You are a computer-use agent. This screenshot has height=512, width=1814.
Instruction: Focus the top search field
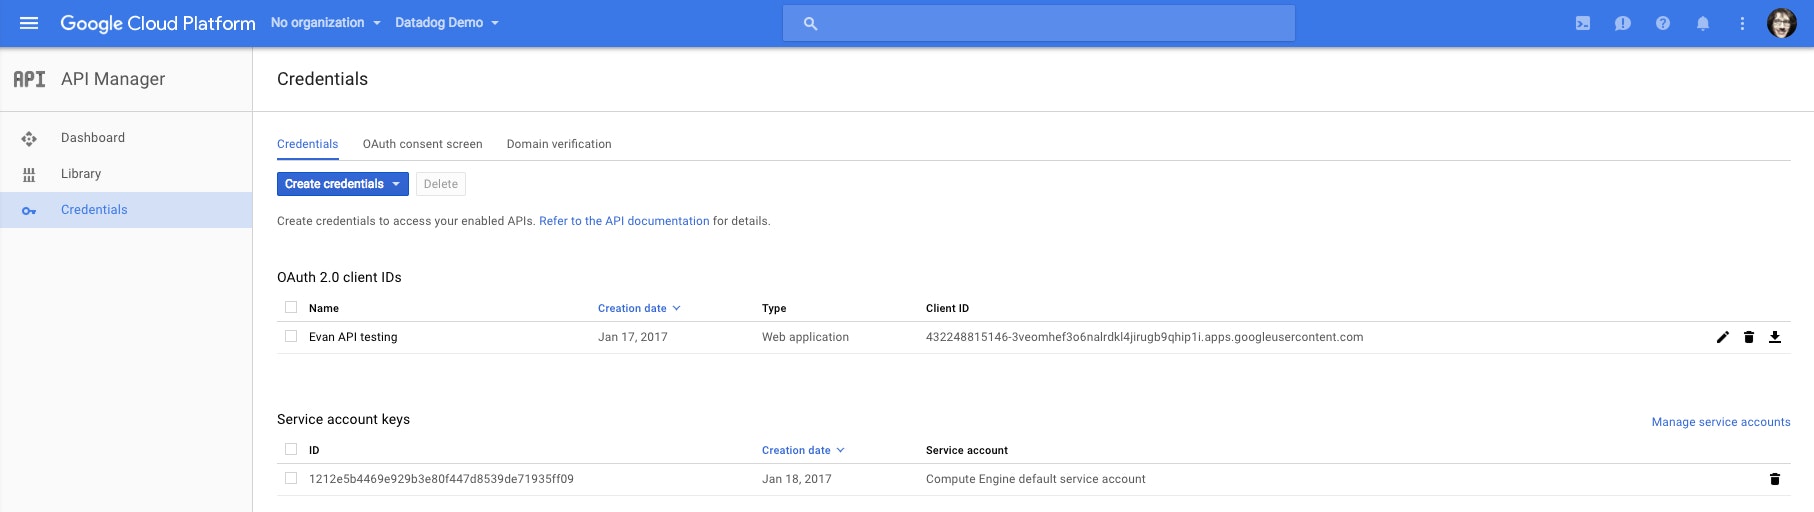point(1039,23)
